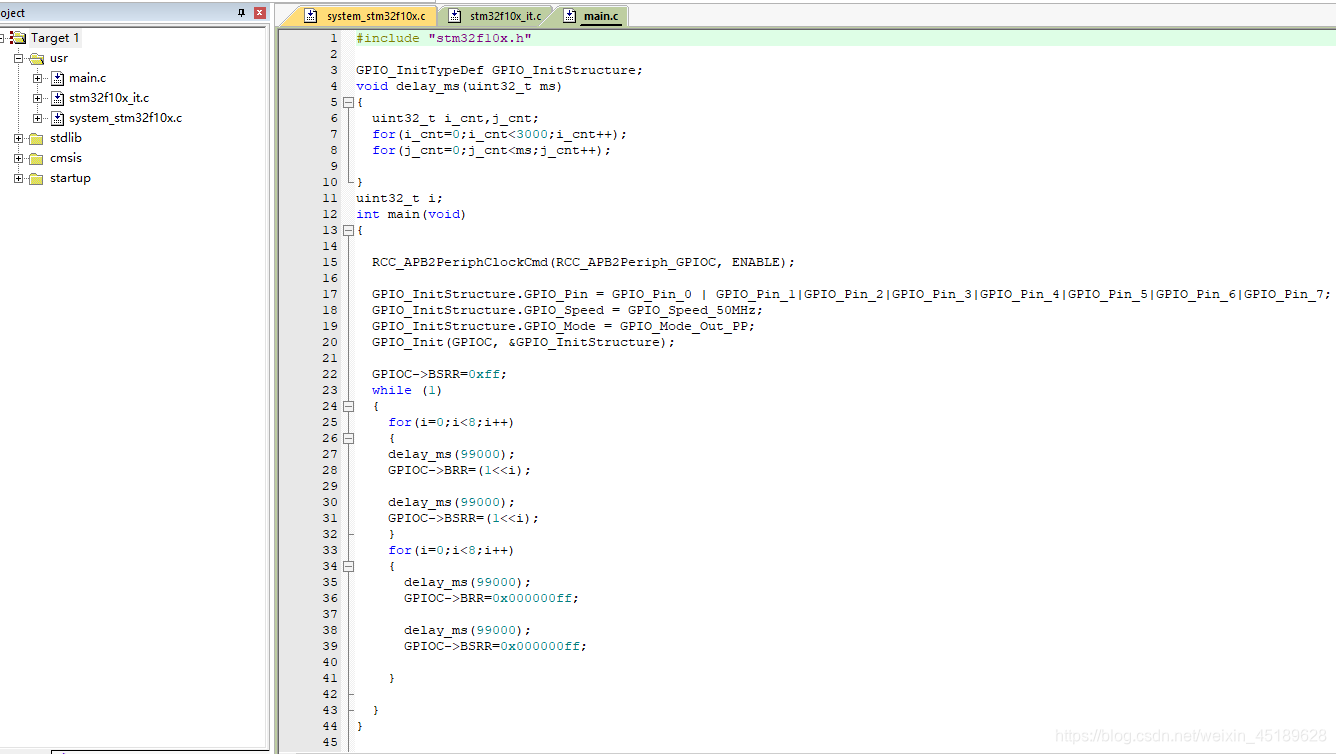Click the file icon on system_stm32f10x.c tab

[x=311, y=16]
